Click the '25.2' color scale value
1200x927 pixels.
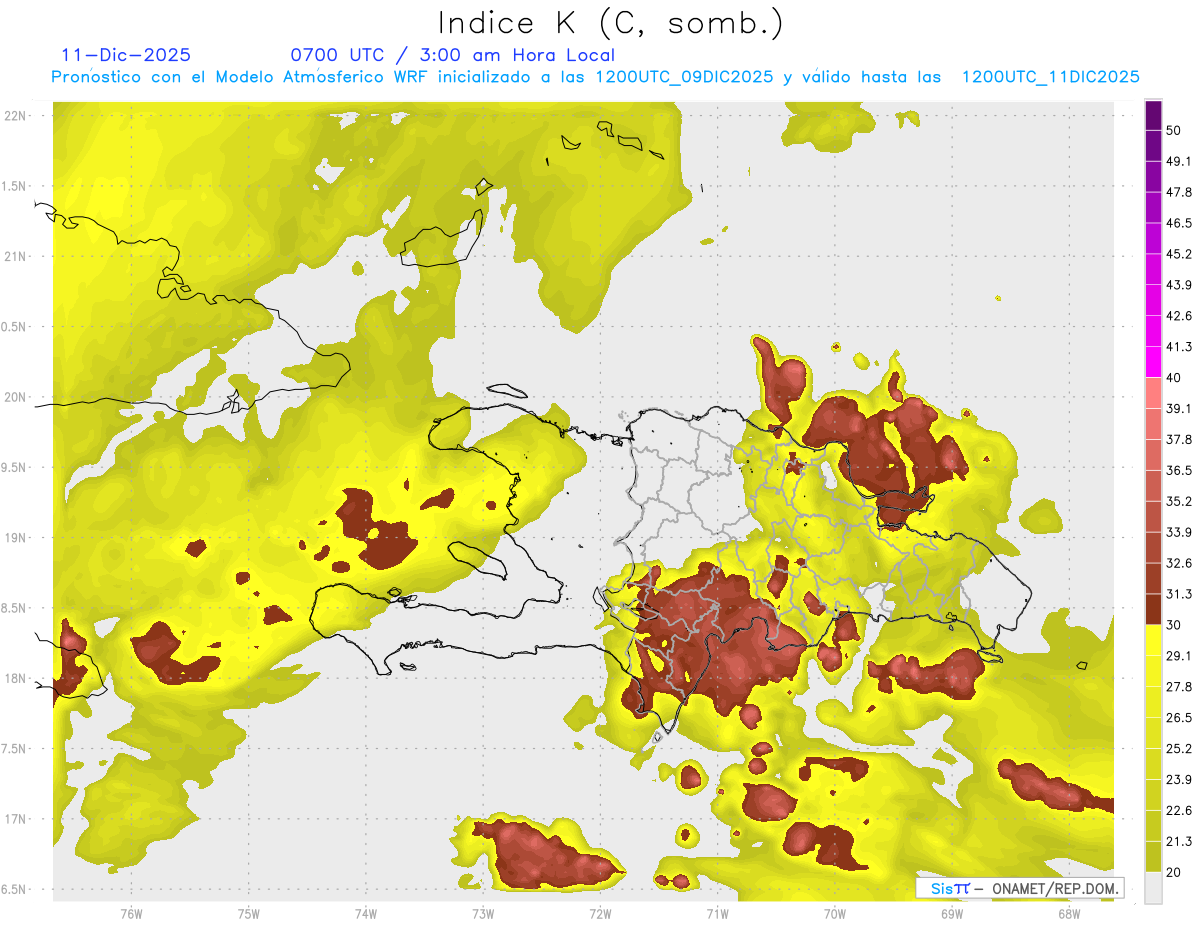tap(1179, 748)
